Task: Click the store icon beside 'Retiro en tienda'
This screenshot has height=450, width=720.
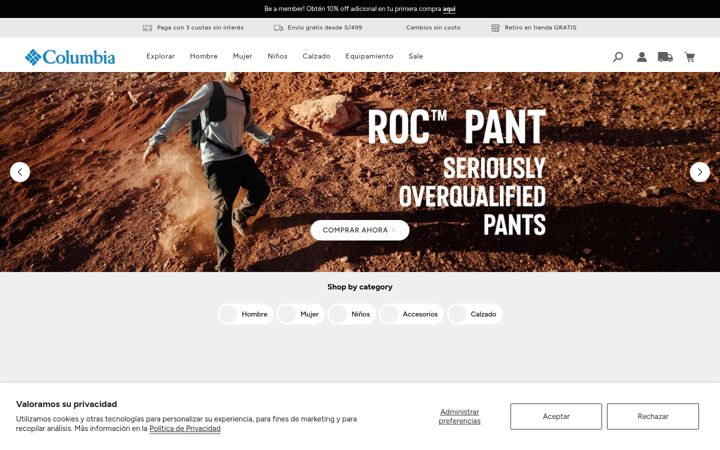Action: [x=495, y=28]
